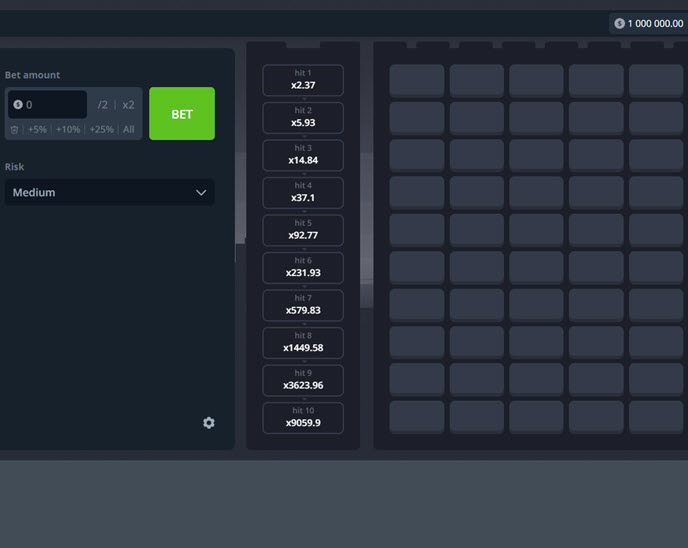Halve the bet with /2
The width and height of the screenshot is (688, 548).
(x=102, y=104)
